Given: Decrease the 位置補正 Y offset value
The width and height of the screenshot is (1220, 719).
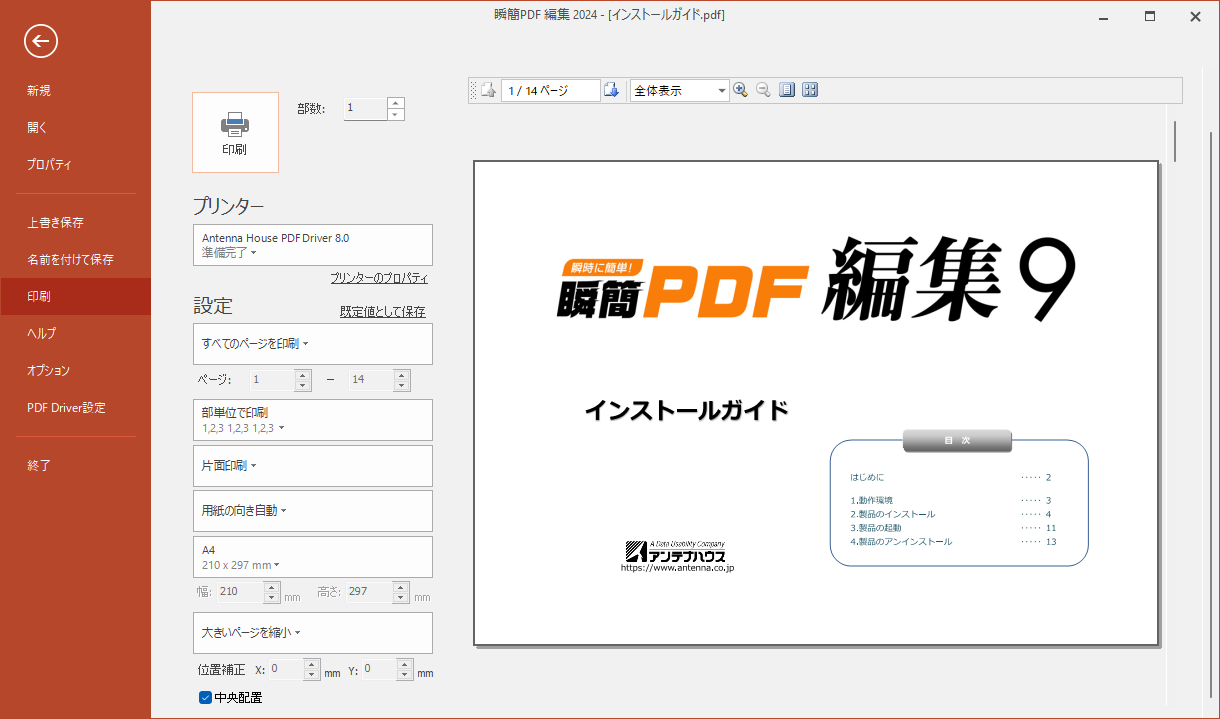Looking at the screenshot, I should pos(405,676).
